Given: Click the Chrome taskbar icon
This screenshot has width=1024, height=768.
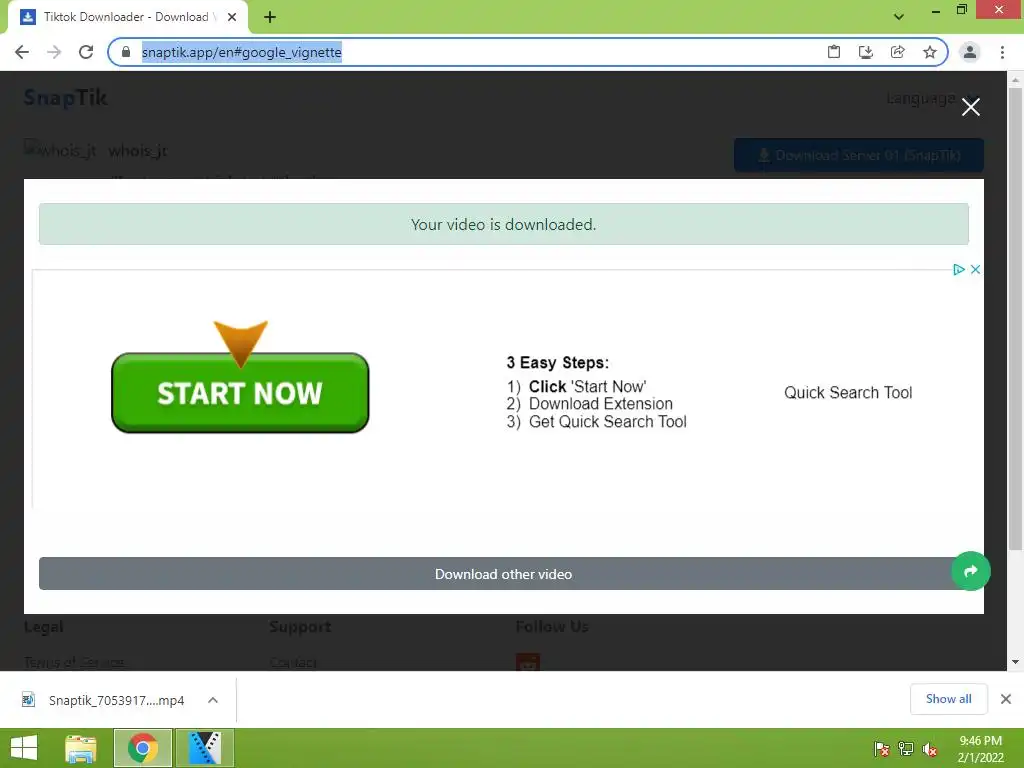Looking at the screenshot, I should [143, 748].
